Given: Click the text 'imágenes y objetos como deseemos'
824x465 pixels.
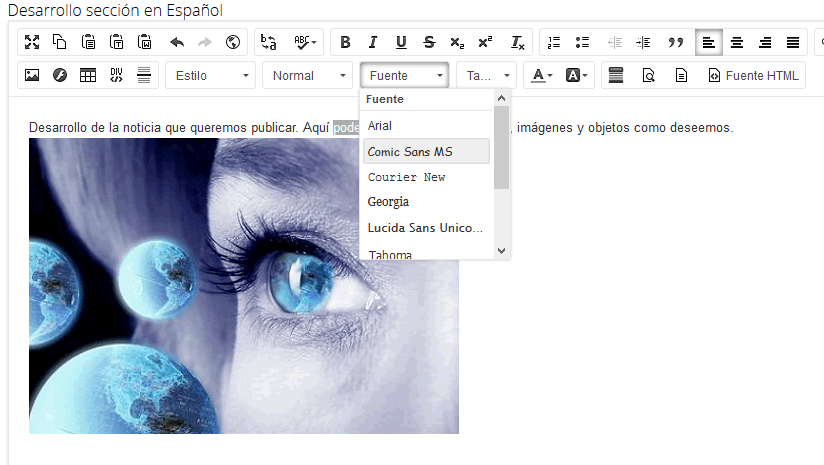Looking at the screenshot, I should [x=624, y=128].
